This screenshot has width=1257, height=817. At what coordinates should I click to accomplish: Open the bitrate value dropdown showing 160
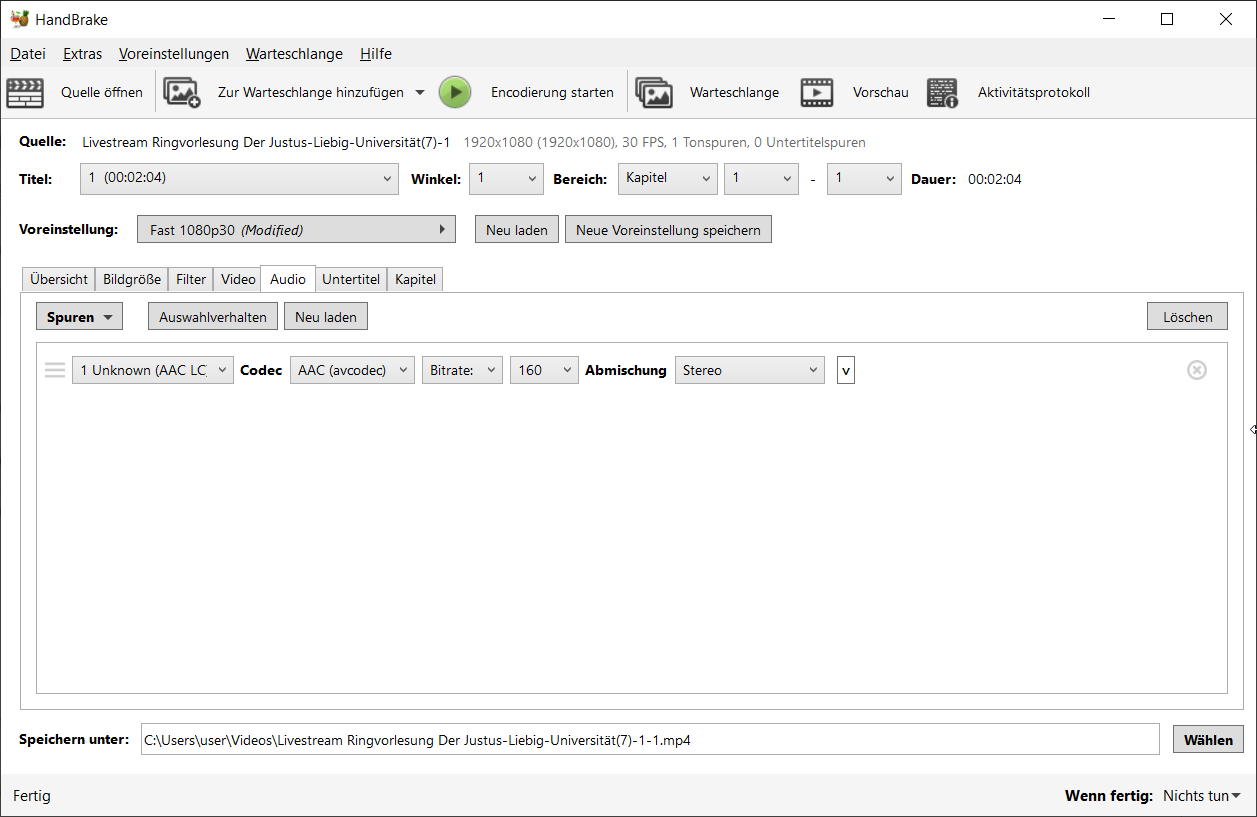click(544, 370)
